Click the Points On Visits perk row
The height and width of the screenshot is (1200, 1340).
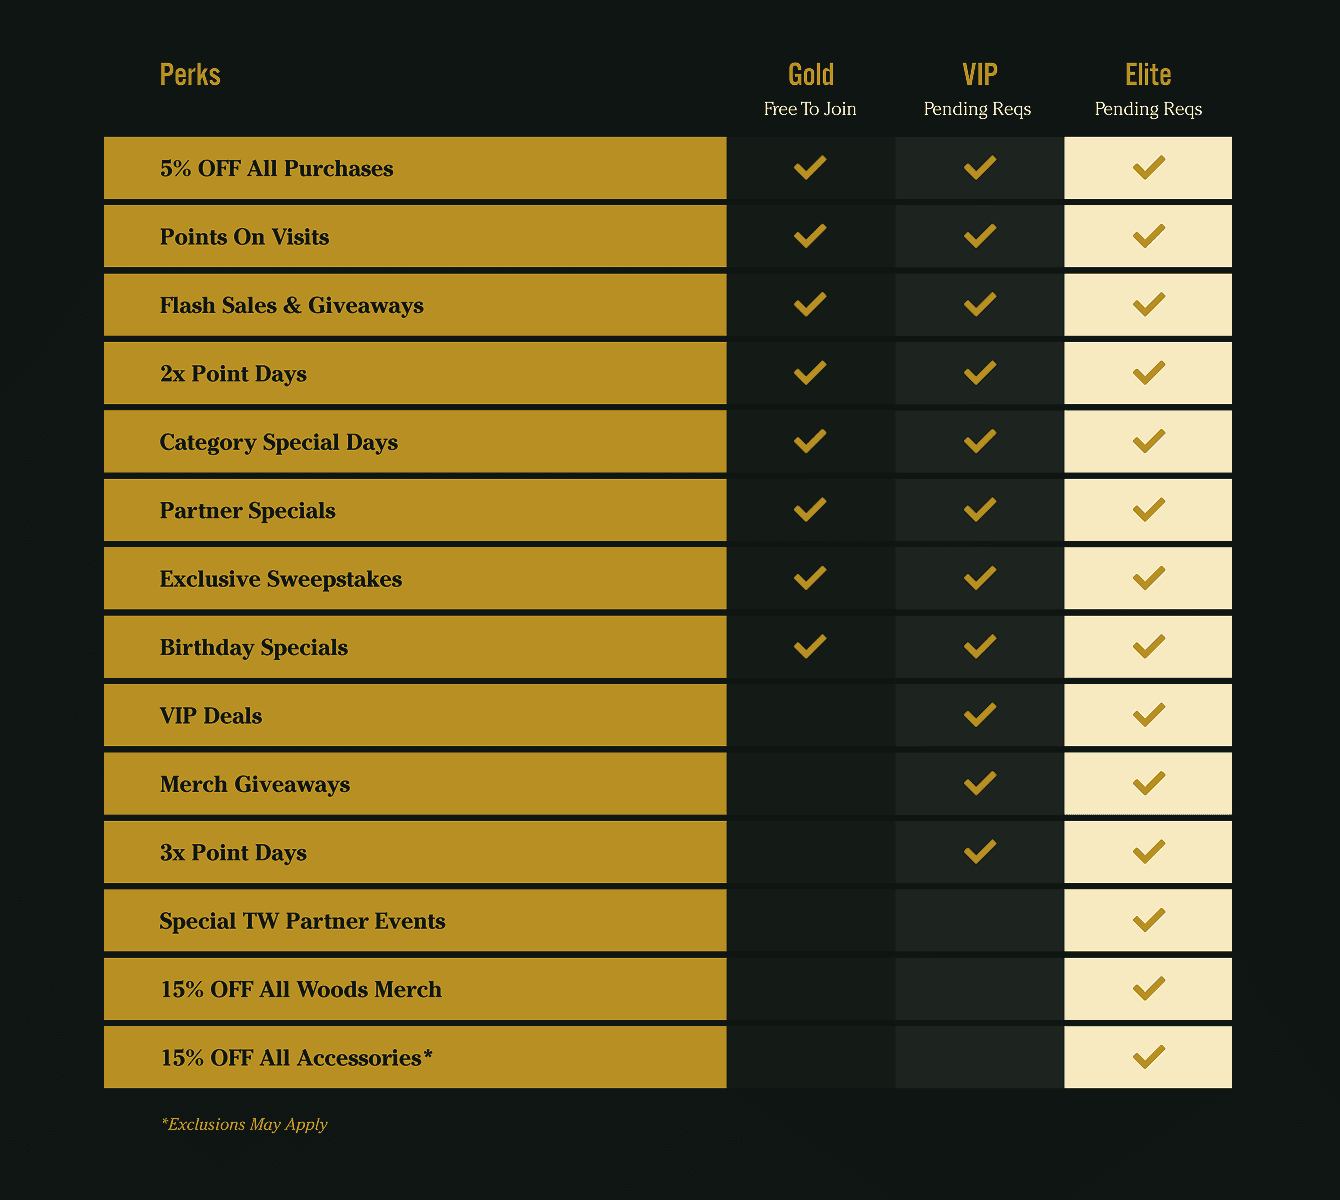click(415, 236)
